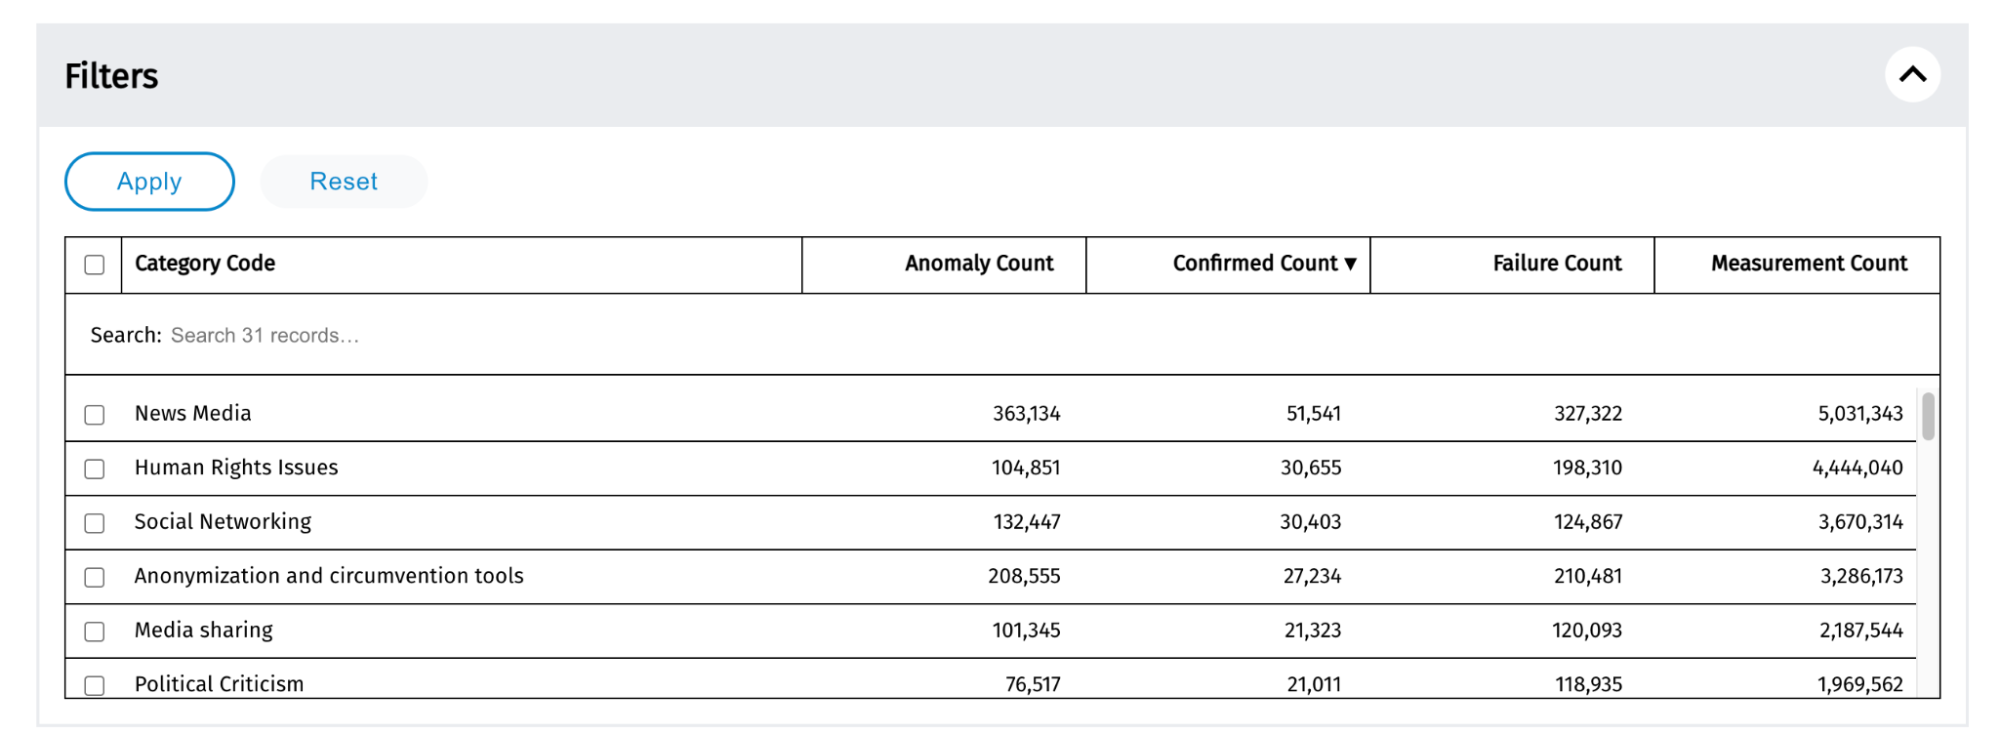This screenshot has width=1999, height=747.
Task: Click the table's vertical scrollbar thumb
Action: (1927, 416)
